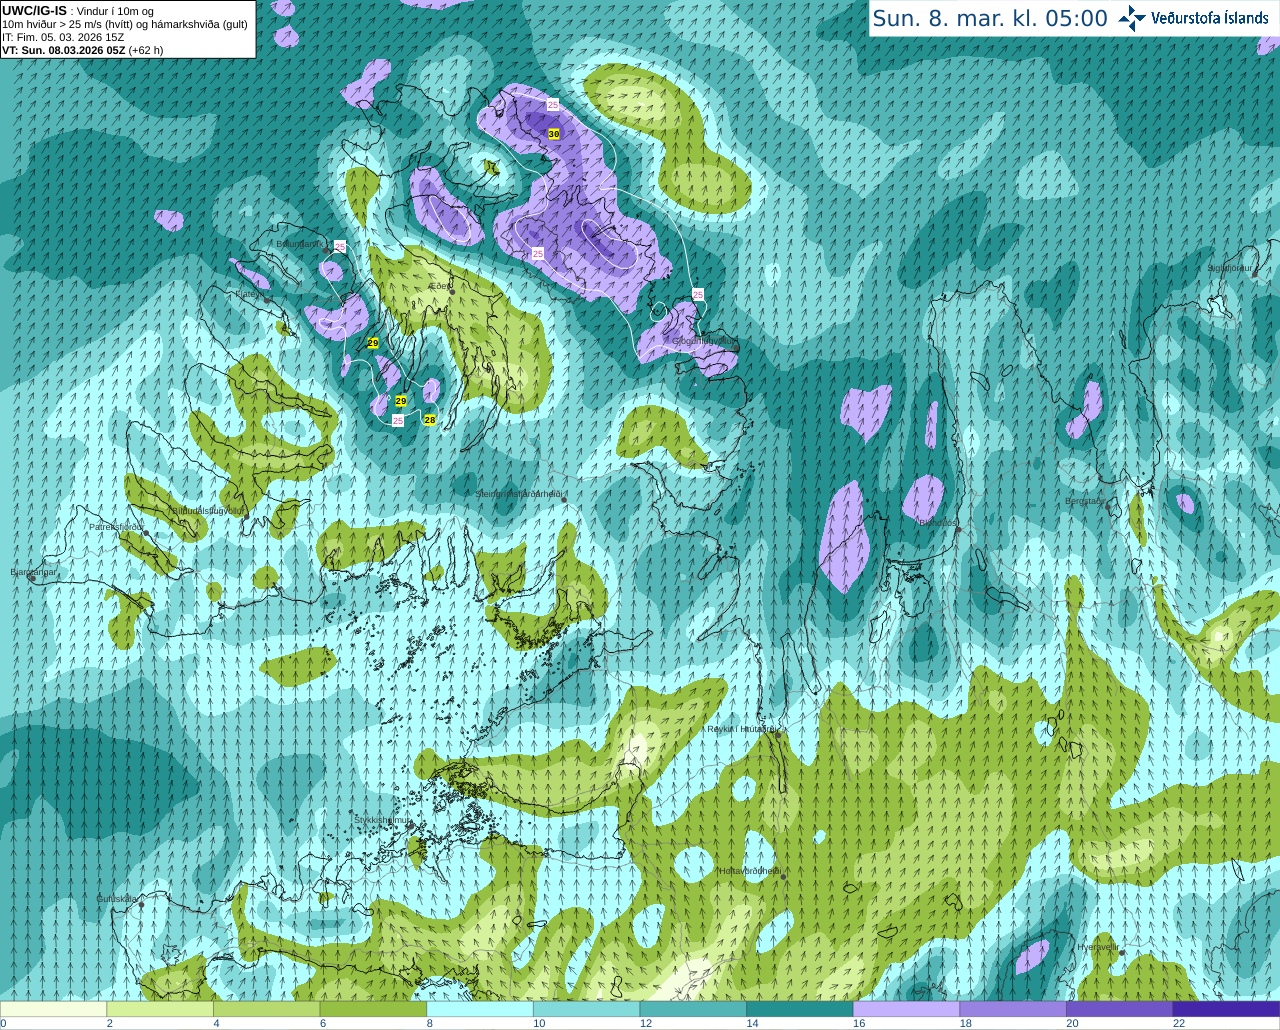Image resolution: width=1280 pixels, height=1030 pixels.
Task: Click the '10m hviður > 25 m/s' description line
Action: [125, 24]
